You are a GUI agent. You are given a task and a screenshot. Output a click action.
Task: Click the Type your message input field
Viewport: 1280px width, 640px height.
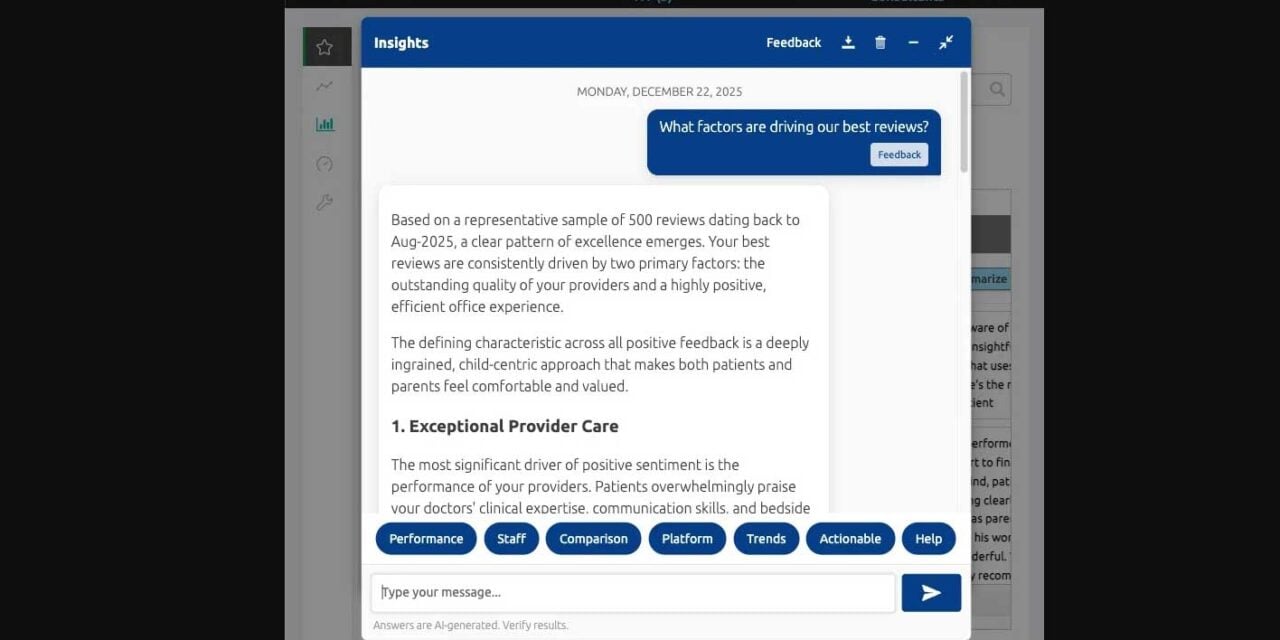632,593
